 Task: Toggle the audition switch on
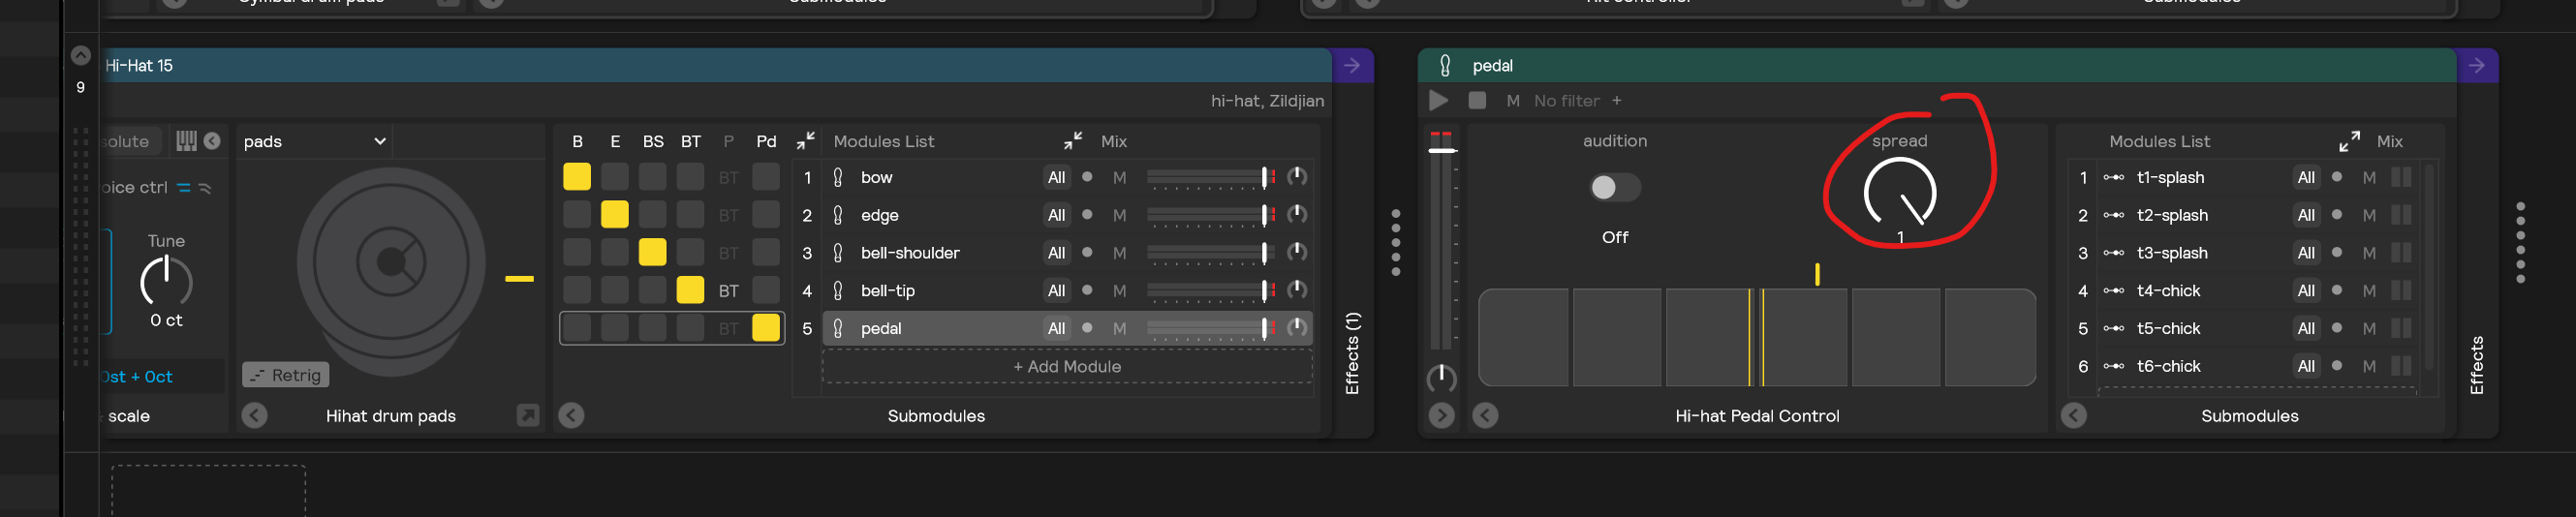pos(1614,188)
